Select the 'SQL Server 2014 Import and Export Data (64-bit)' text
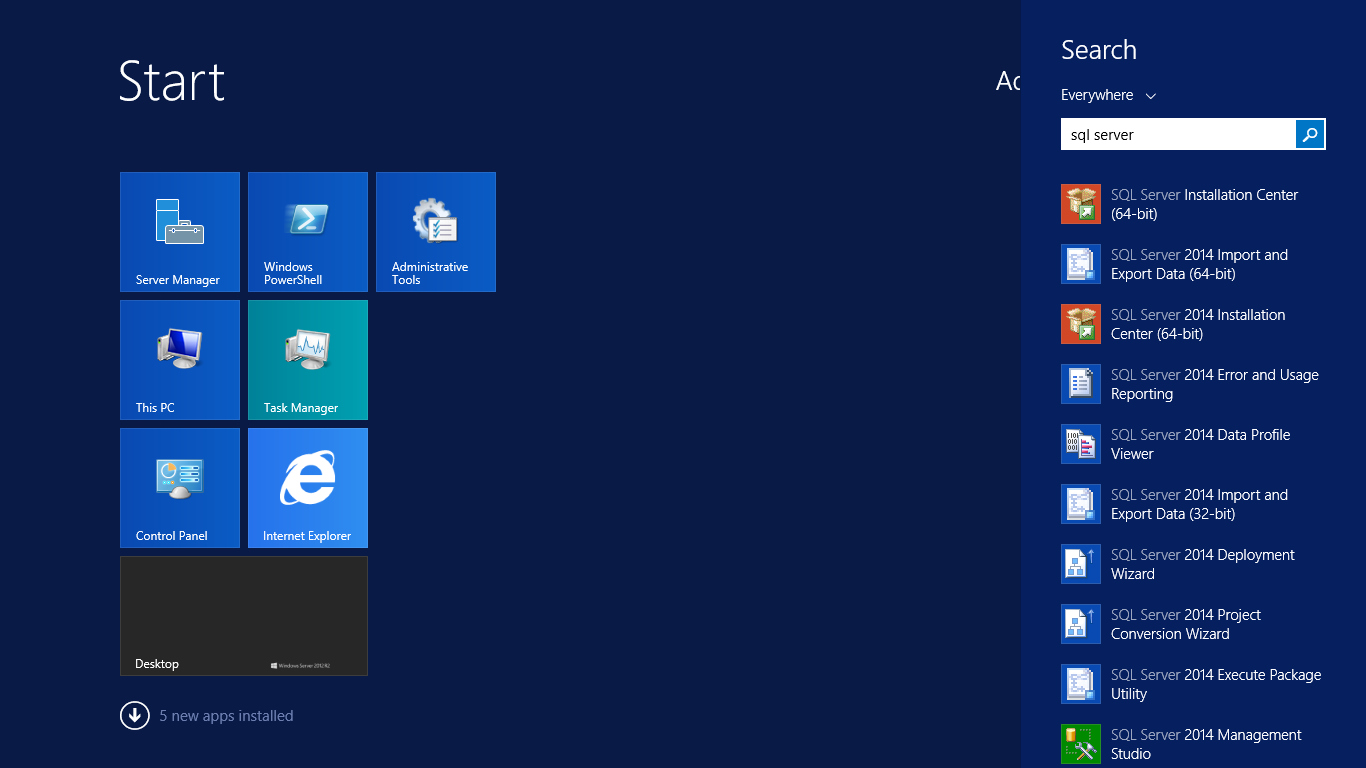This screenshot has width=1366, height=768. click(1200, 264)
